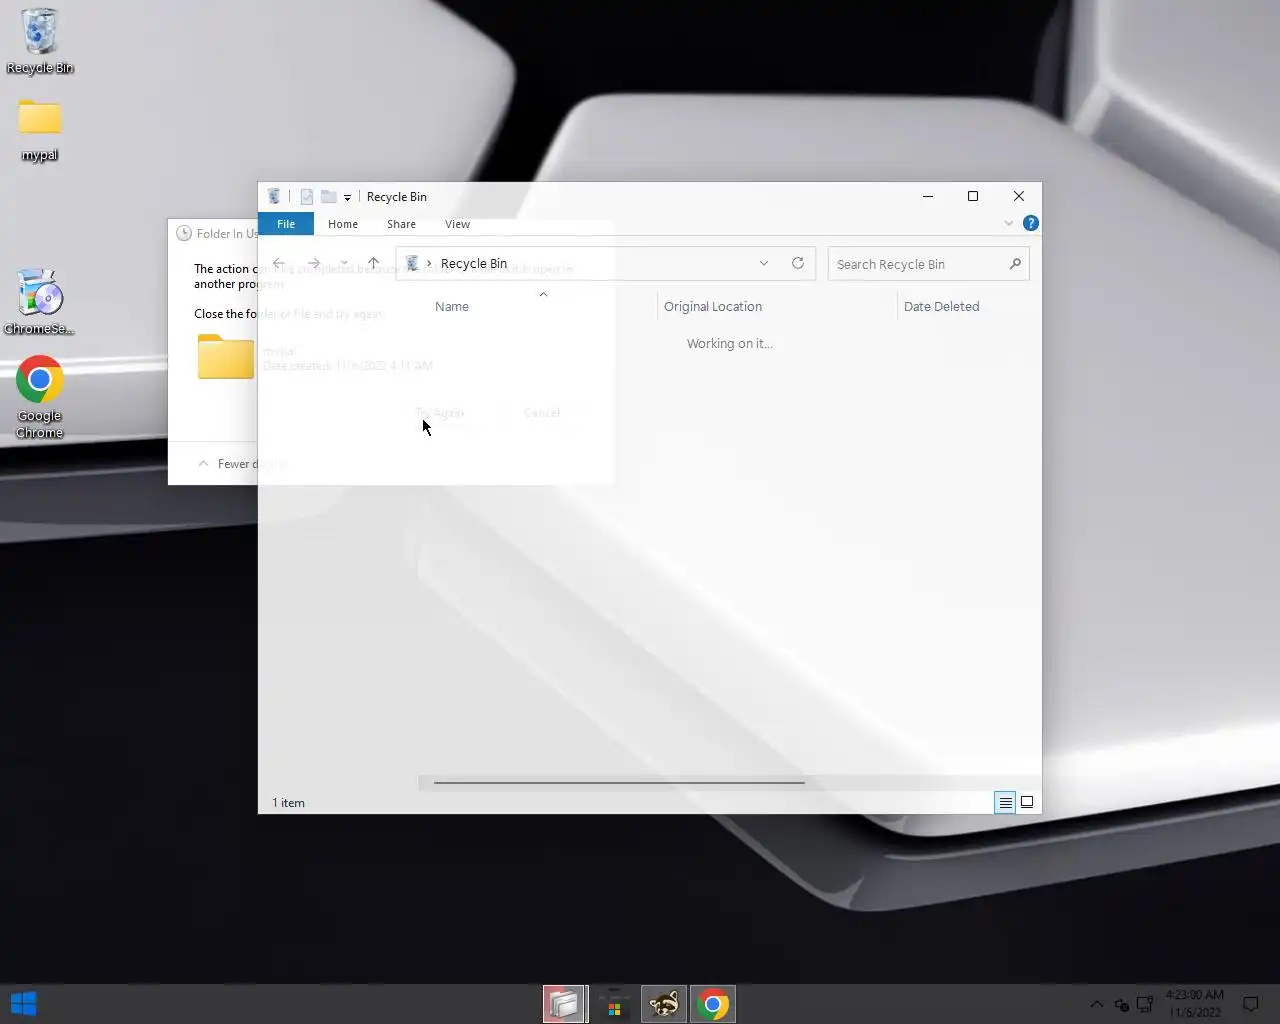Open the raccoon app in taskbar
This screenshot has height=1024, width=1280.
(664, 1004)
